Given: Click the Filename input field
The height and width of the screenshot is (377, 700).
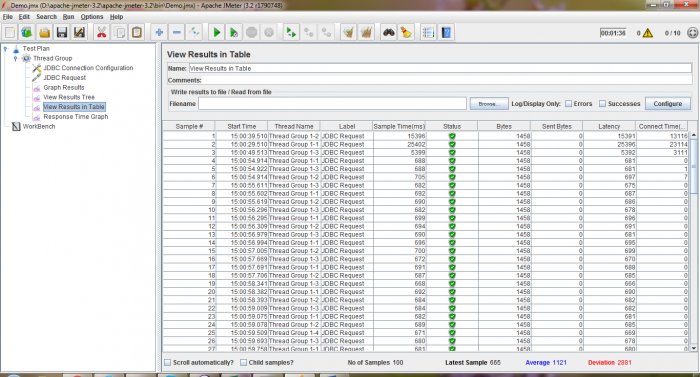Looking at the screenshot, I should [x=333, y=104].
